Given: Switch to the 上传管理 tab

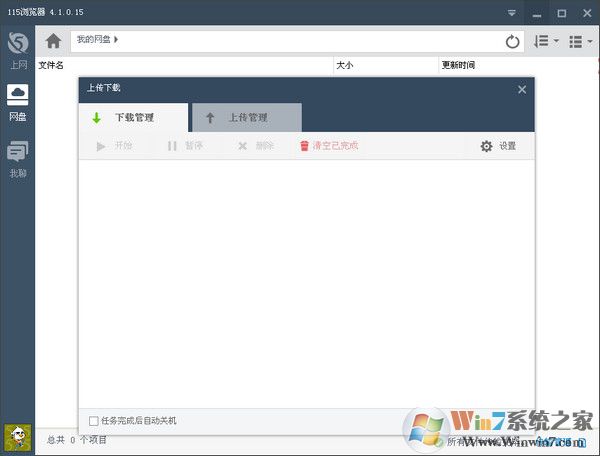Looking at the screenshot, I should coord(247,117).
